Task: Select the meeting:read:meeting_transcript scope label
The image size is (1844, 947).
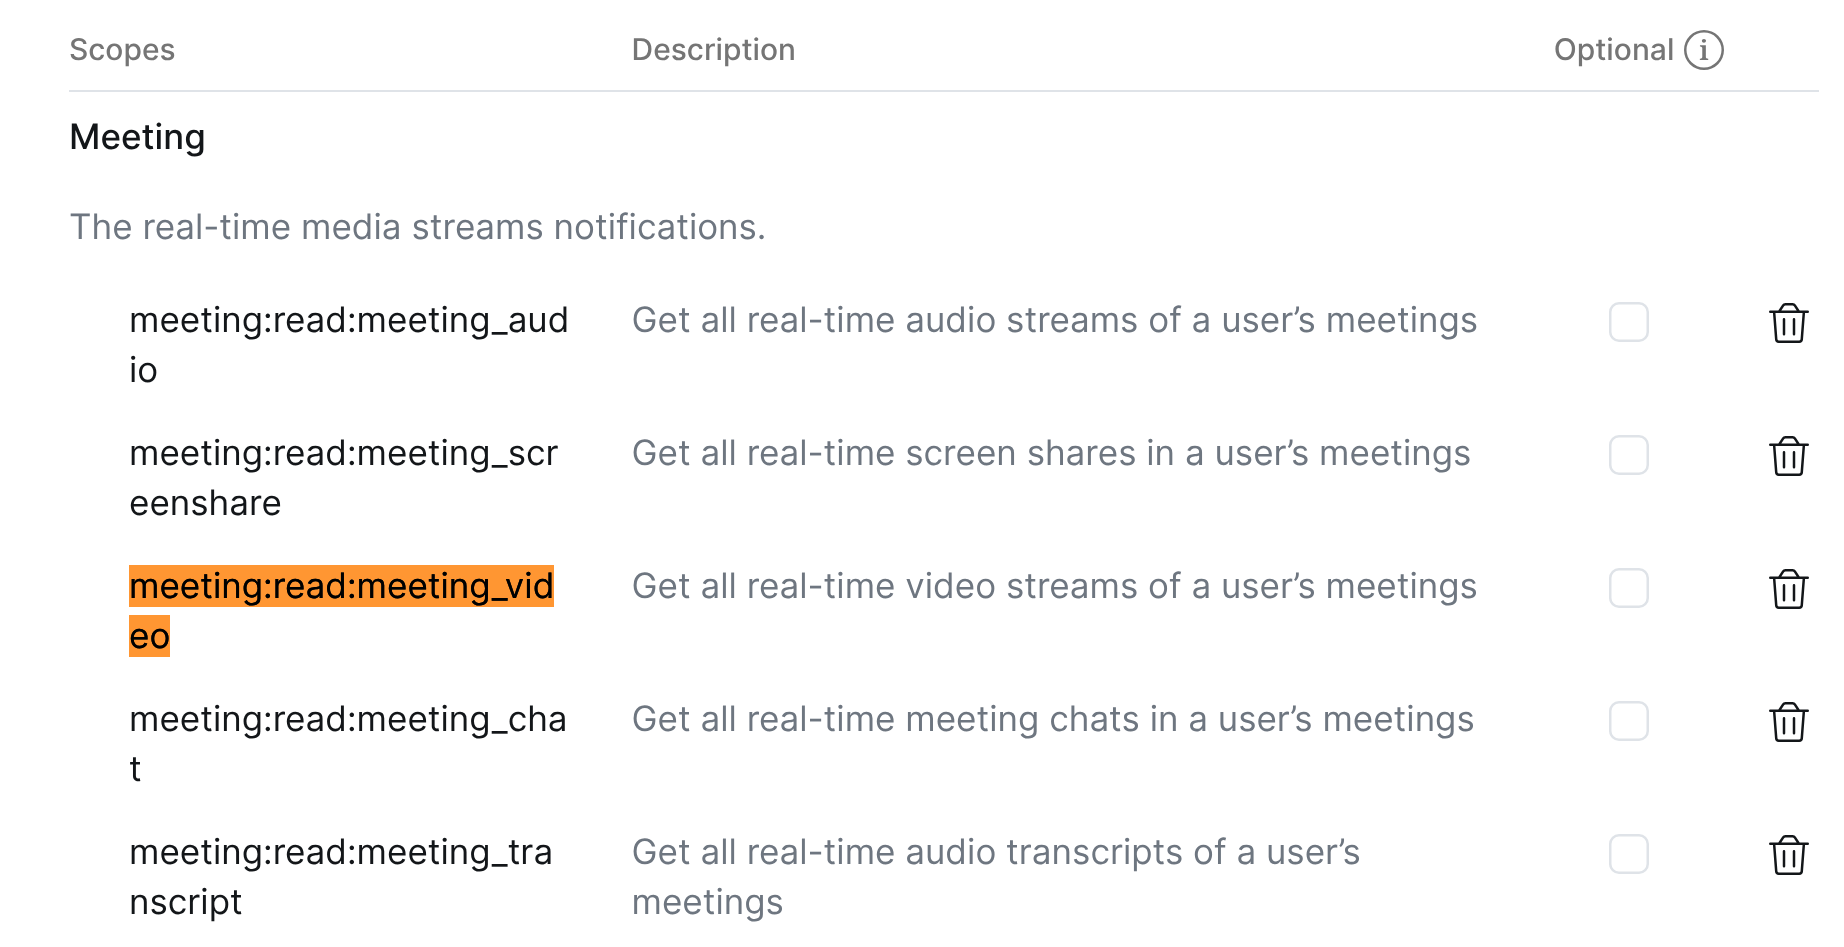Action: (340, 853)
